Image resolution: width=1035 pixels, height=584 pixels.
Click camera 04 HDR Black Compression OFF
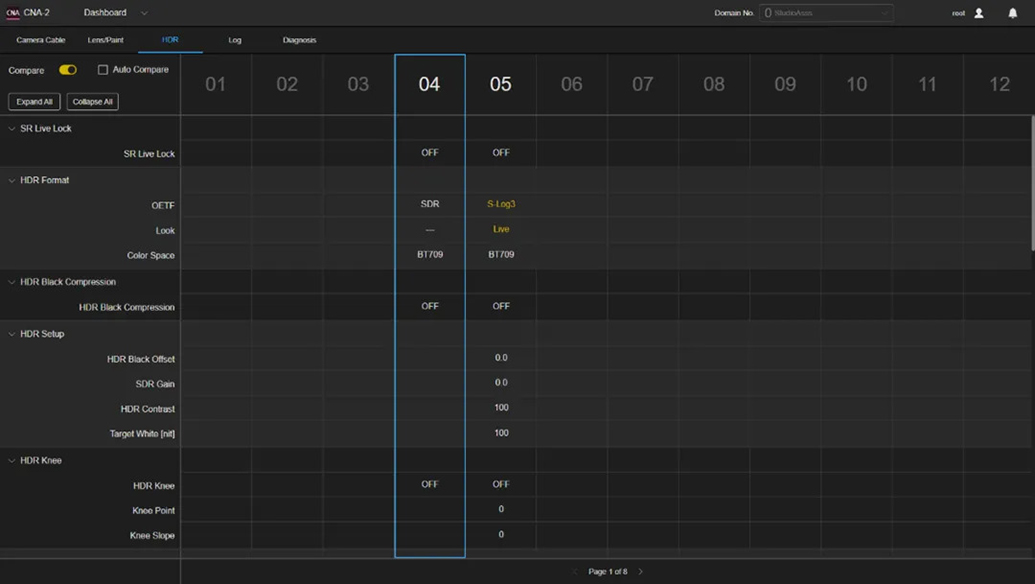pyautogui.click(x=430, y=306)
